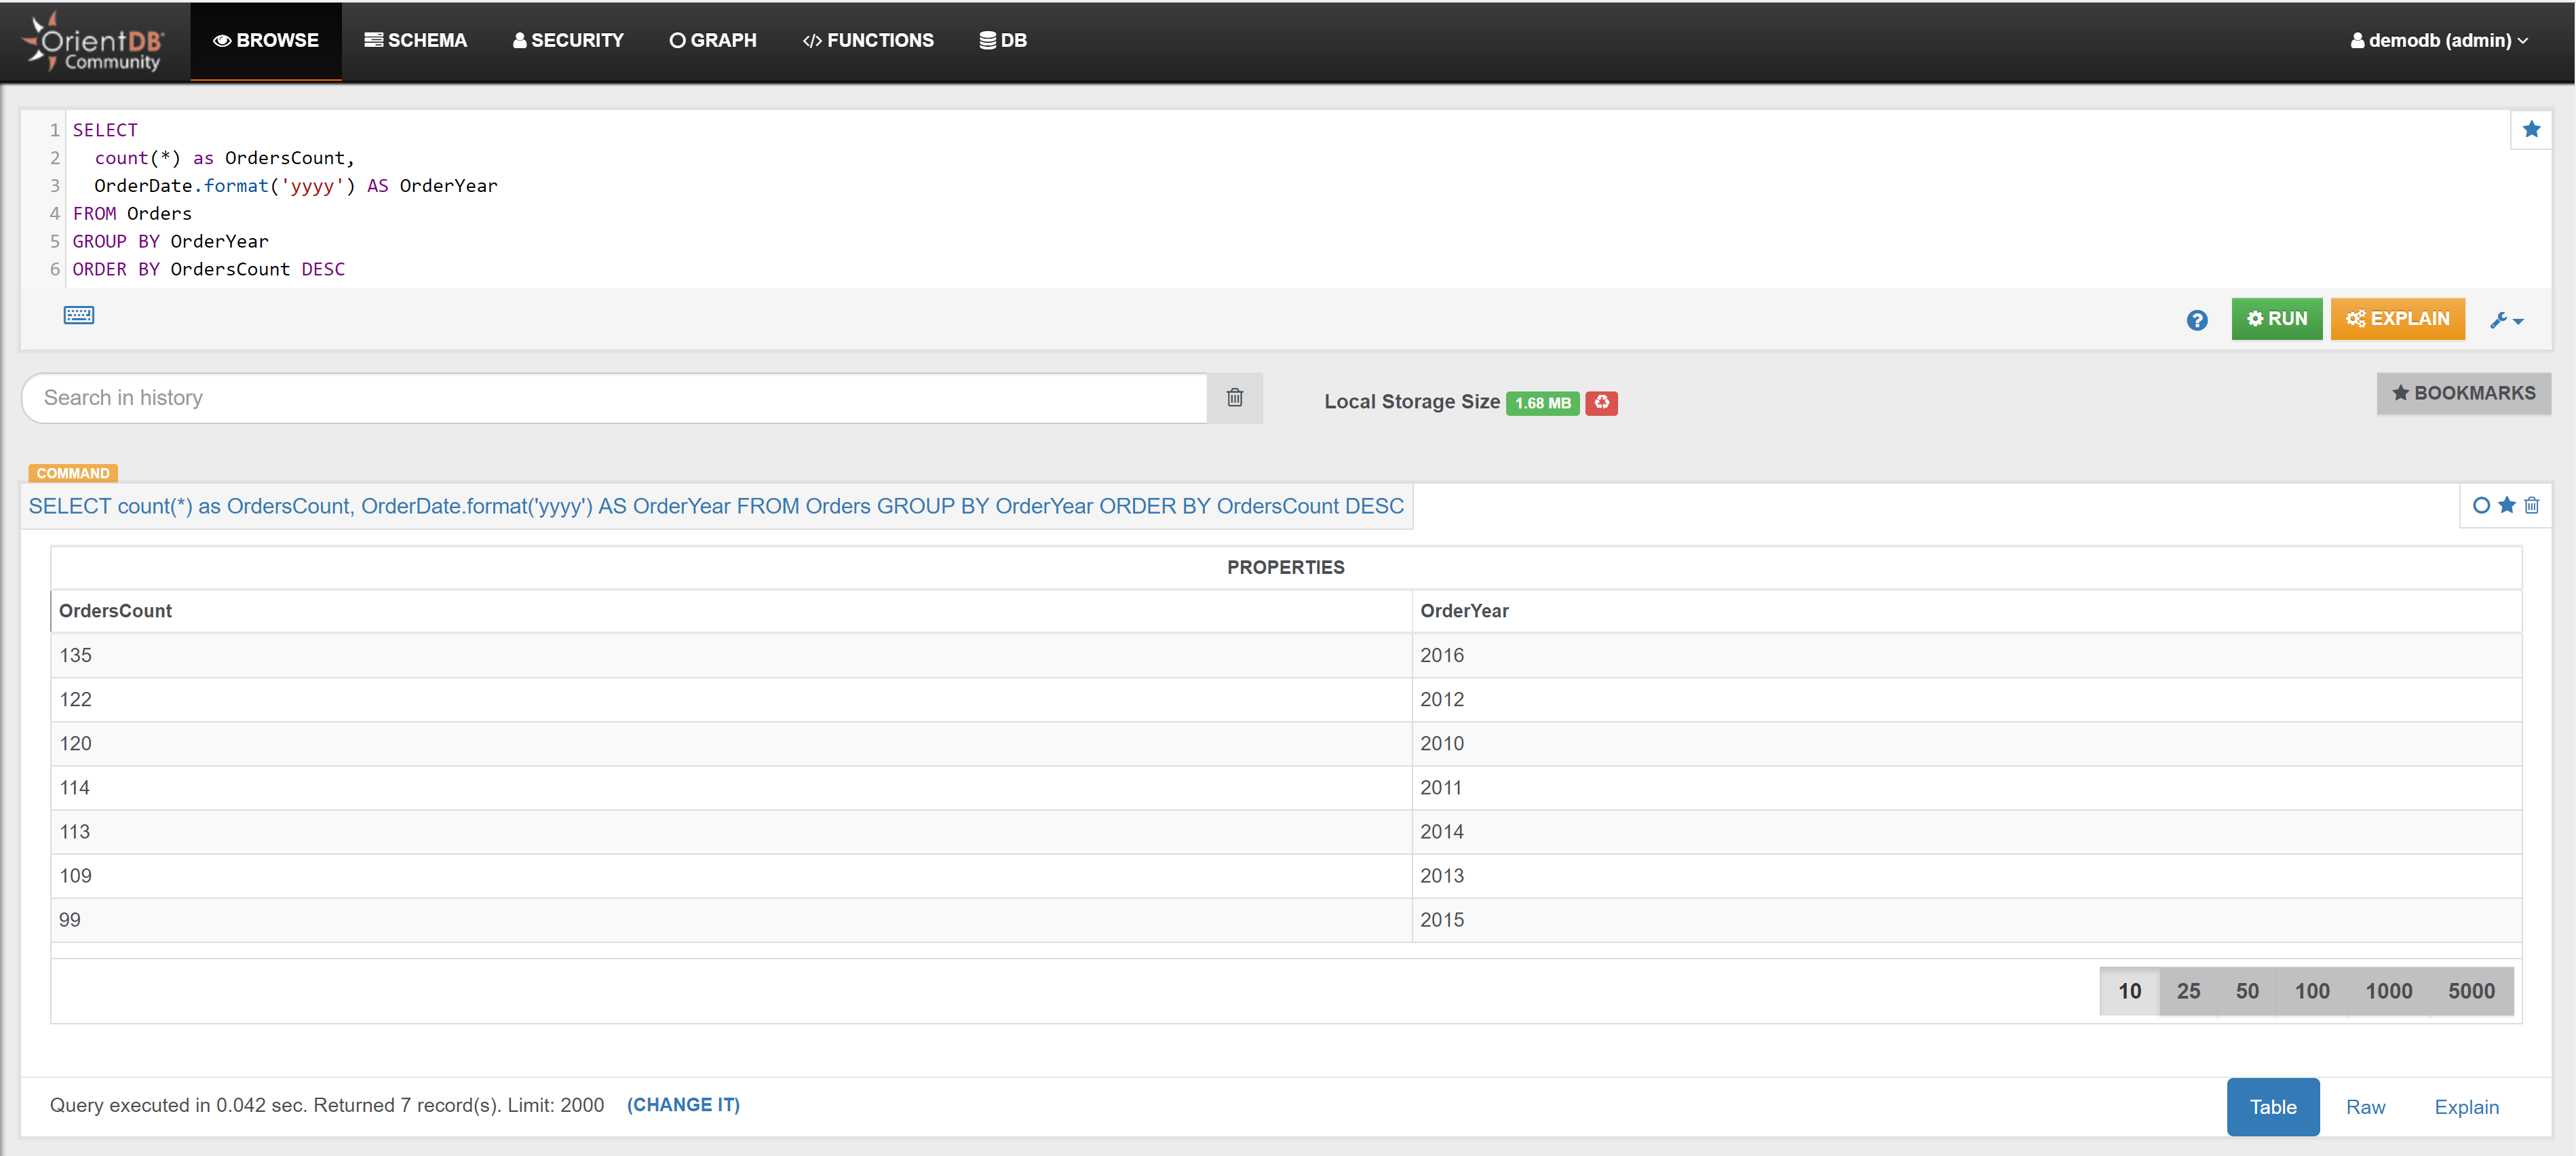Select page size 25

click(x=2188, y=991)
